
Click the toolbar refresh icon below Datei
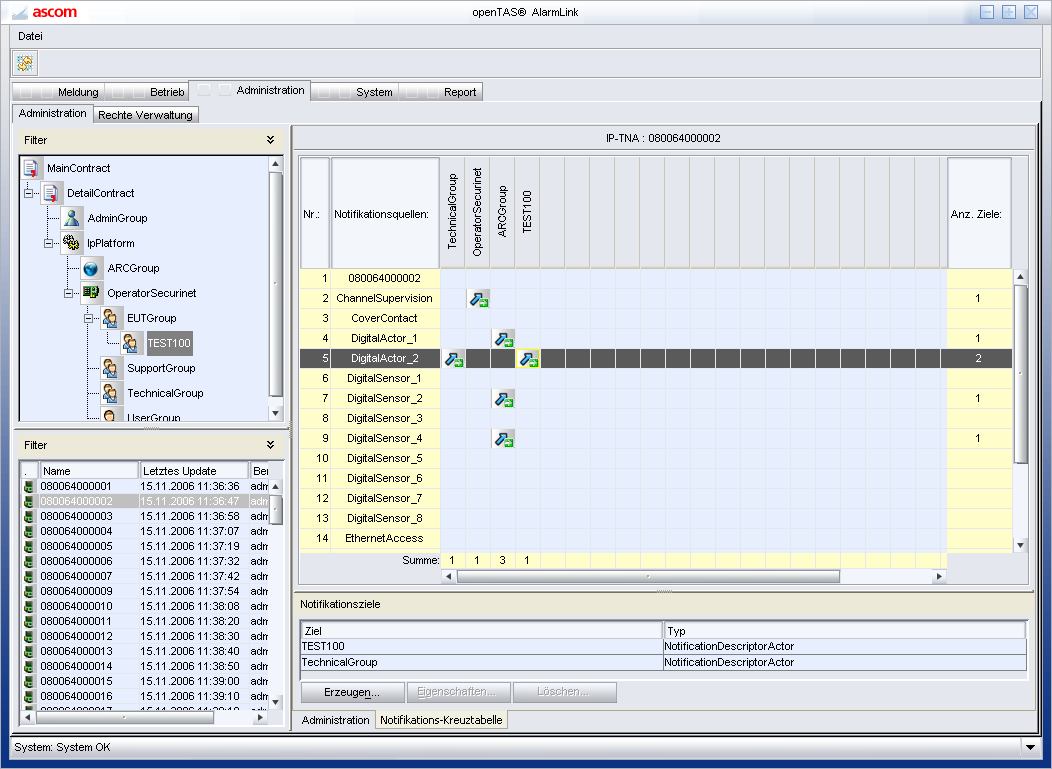tap(25, 63)
